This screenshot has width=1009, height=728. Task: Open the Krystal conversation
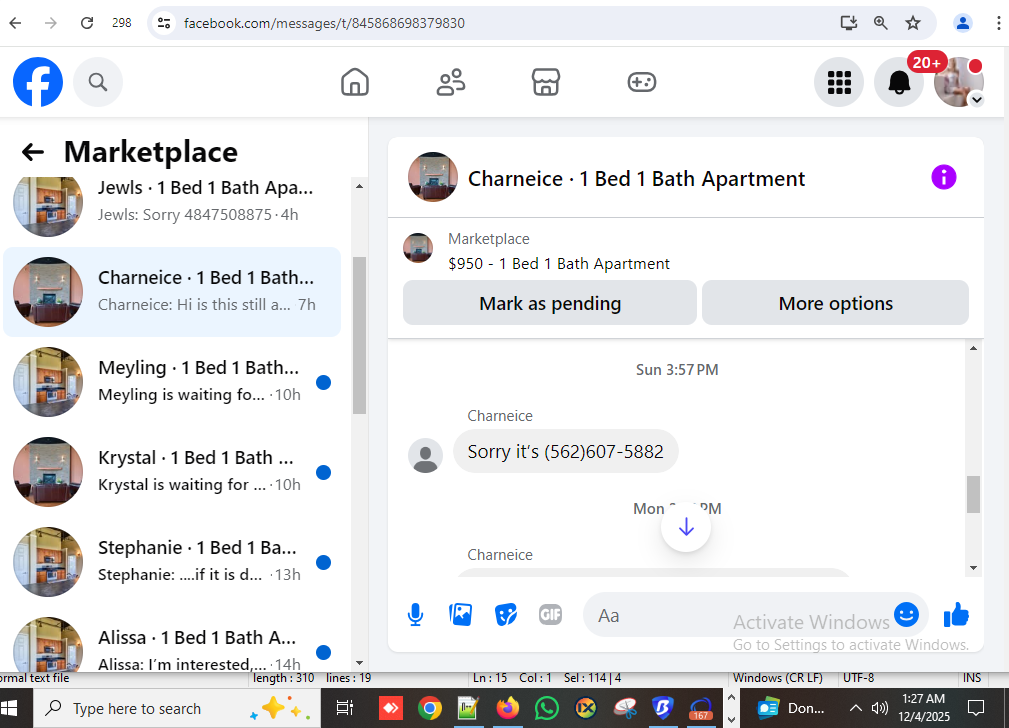click(172, 472)
